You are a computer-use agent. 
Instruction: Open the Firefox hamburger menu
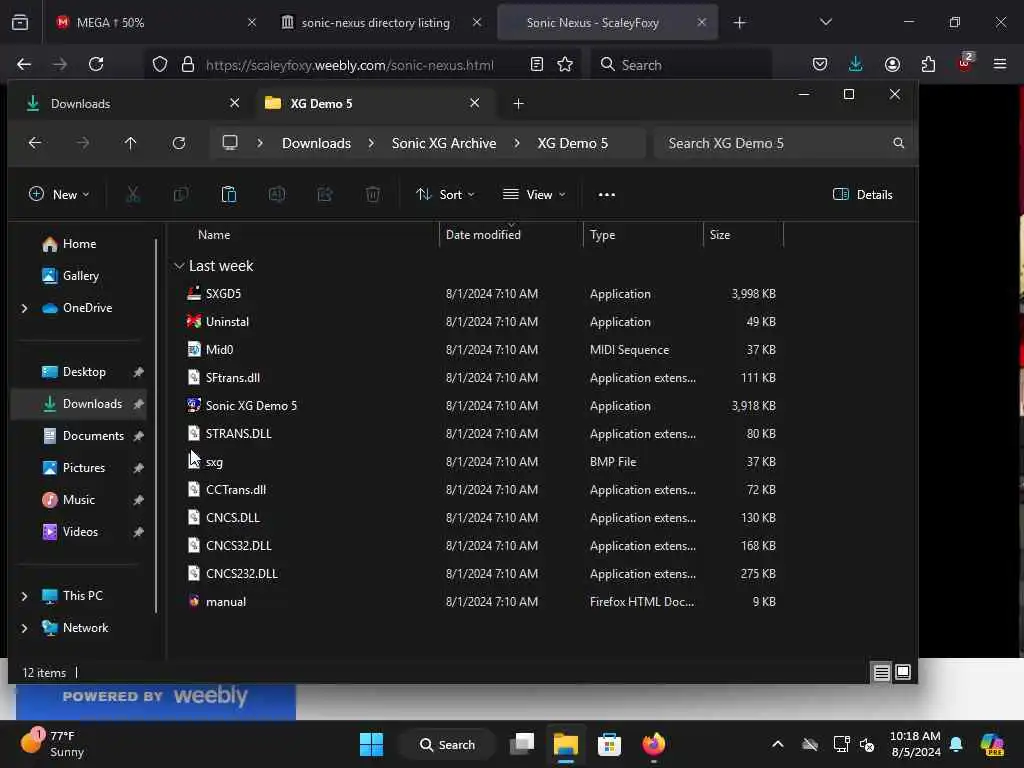(1000, 64)
